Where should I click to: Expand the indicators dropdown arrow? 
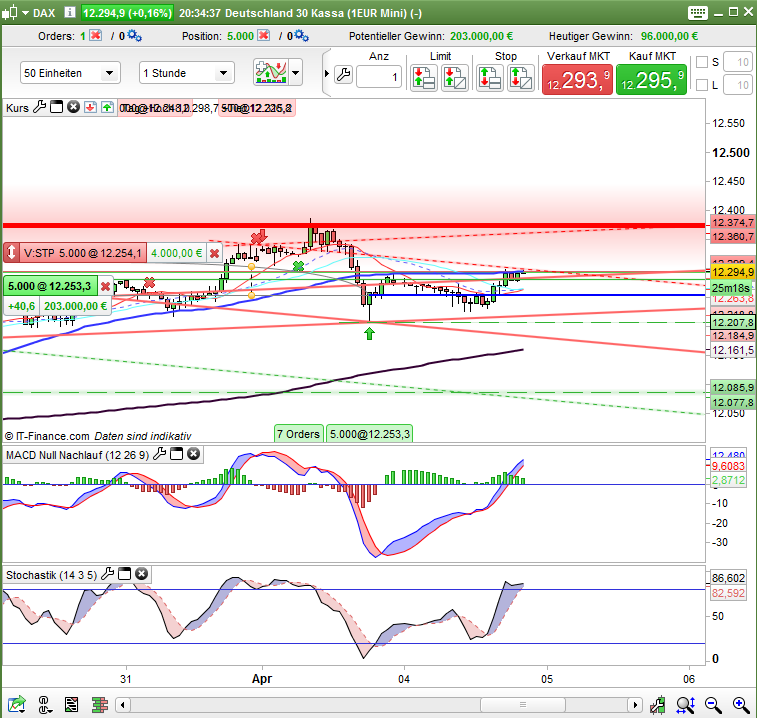(x=295, y=73)
